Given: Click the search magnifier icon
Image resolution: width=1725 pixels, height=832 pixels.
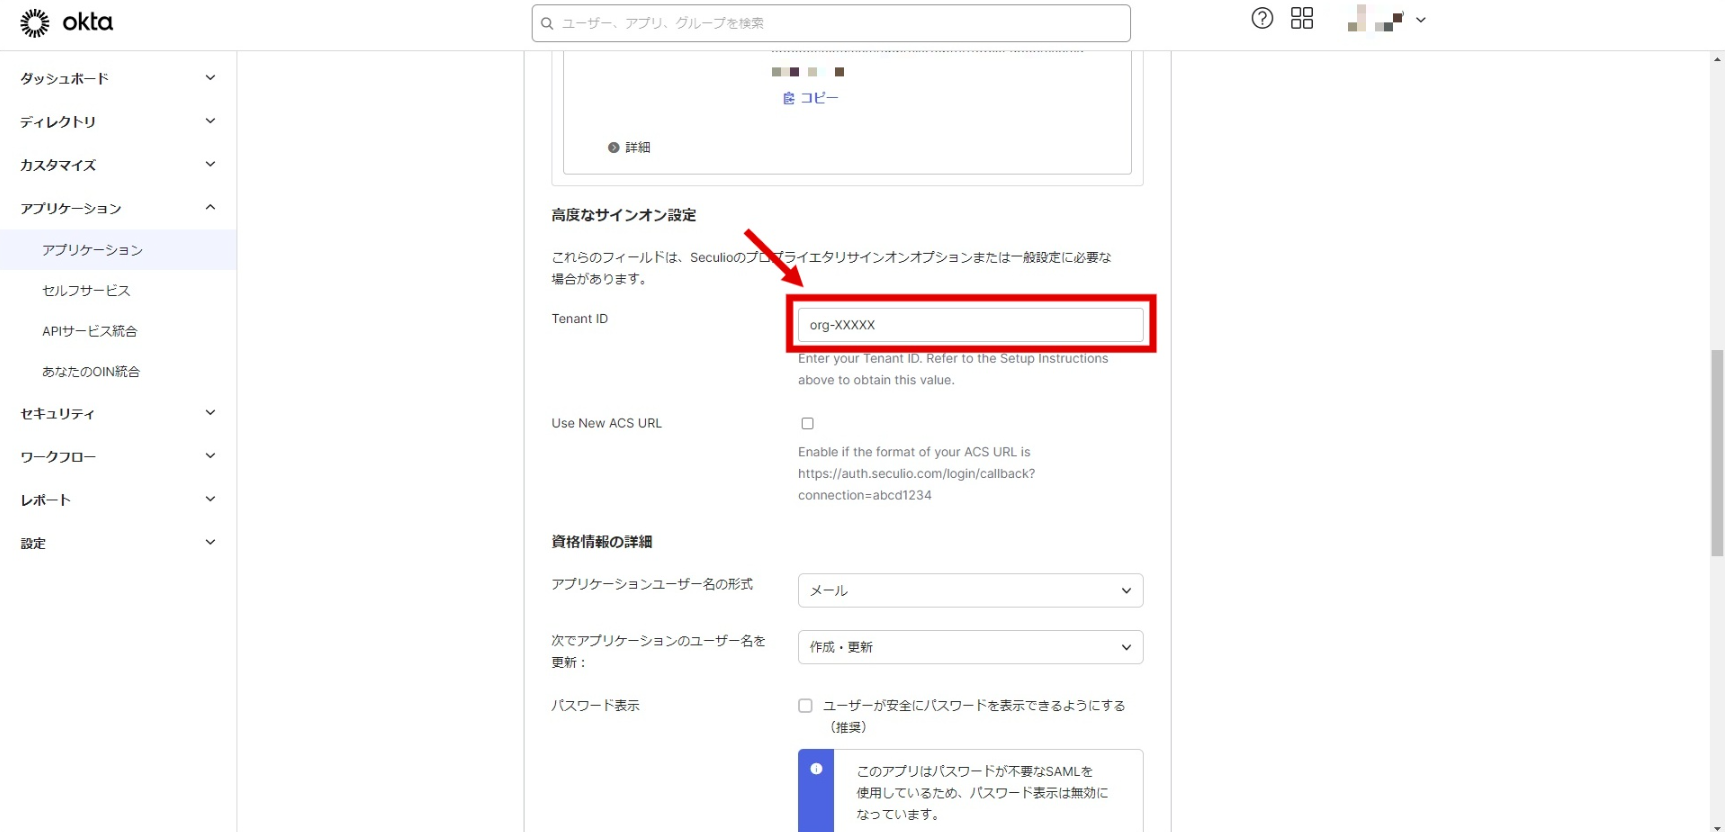Looking at the screenshot, I should click(x=547, y=23).
